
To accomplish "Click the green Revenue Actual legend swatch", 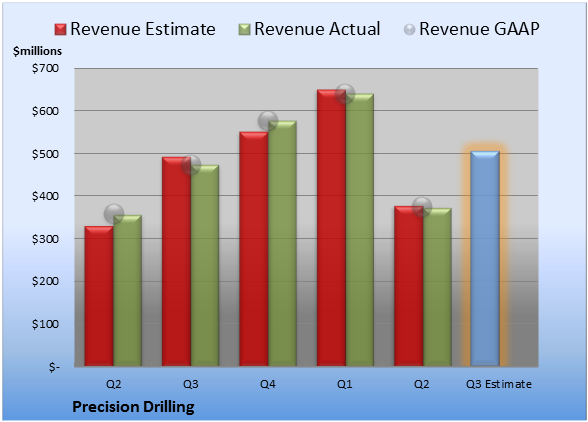I will (x=244, y=30).
